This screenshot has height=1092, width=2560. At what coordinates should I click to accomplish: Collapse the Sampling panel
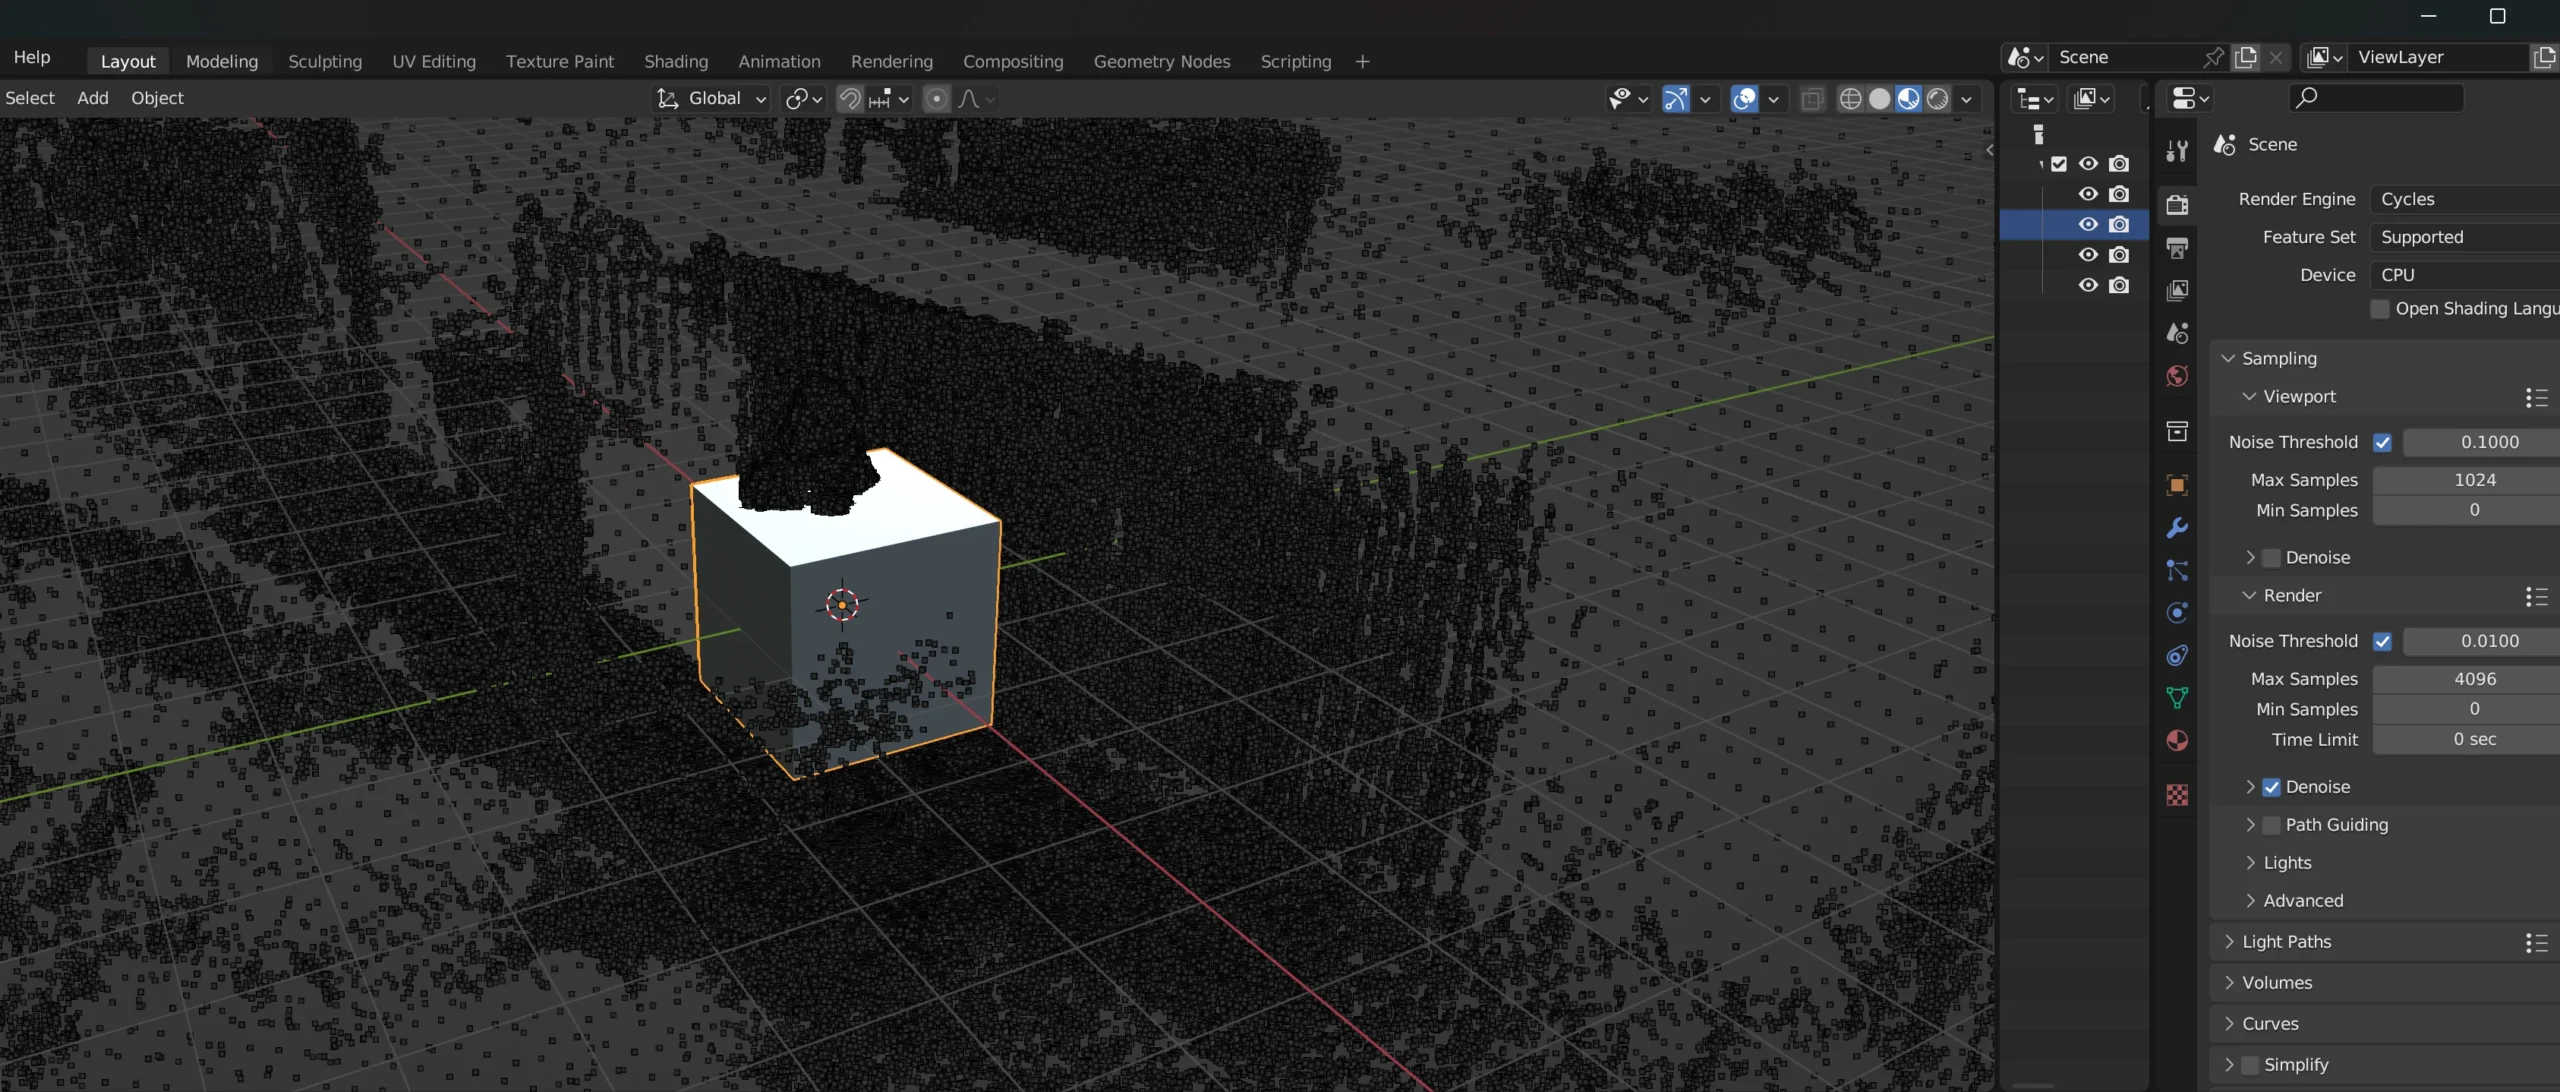coord(2279,358)
